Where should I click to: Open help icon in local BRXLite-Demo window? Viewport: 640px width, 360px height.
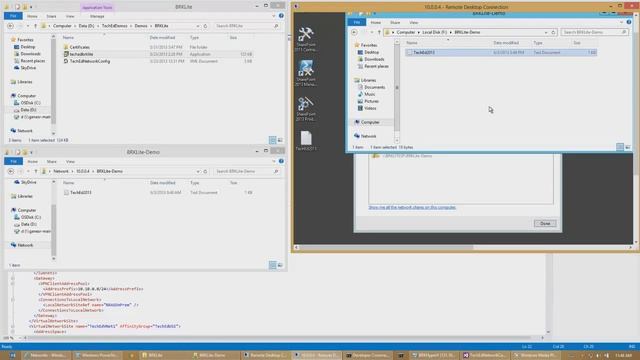281,161
